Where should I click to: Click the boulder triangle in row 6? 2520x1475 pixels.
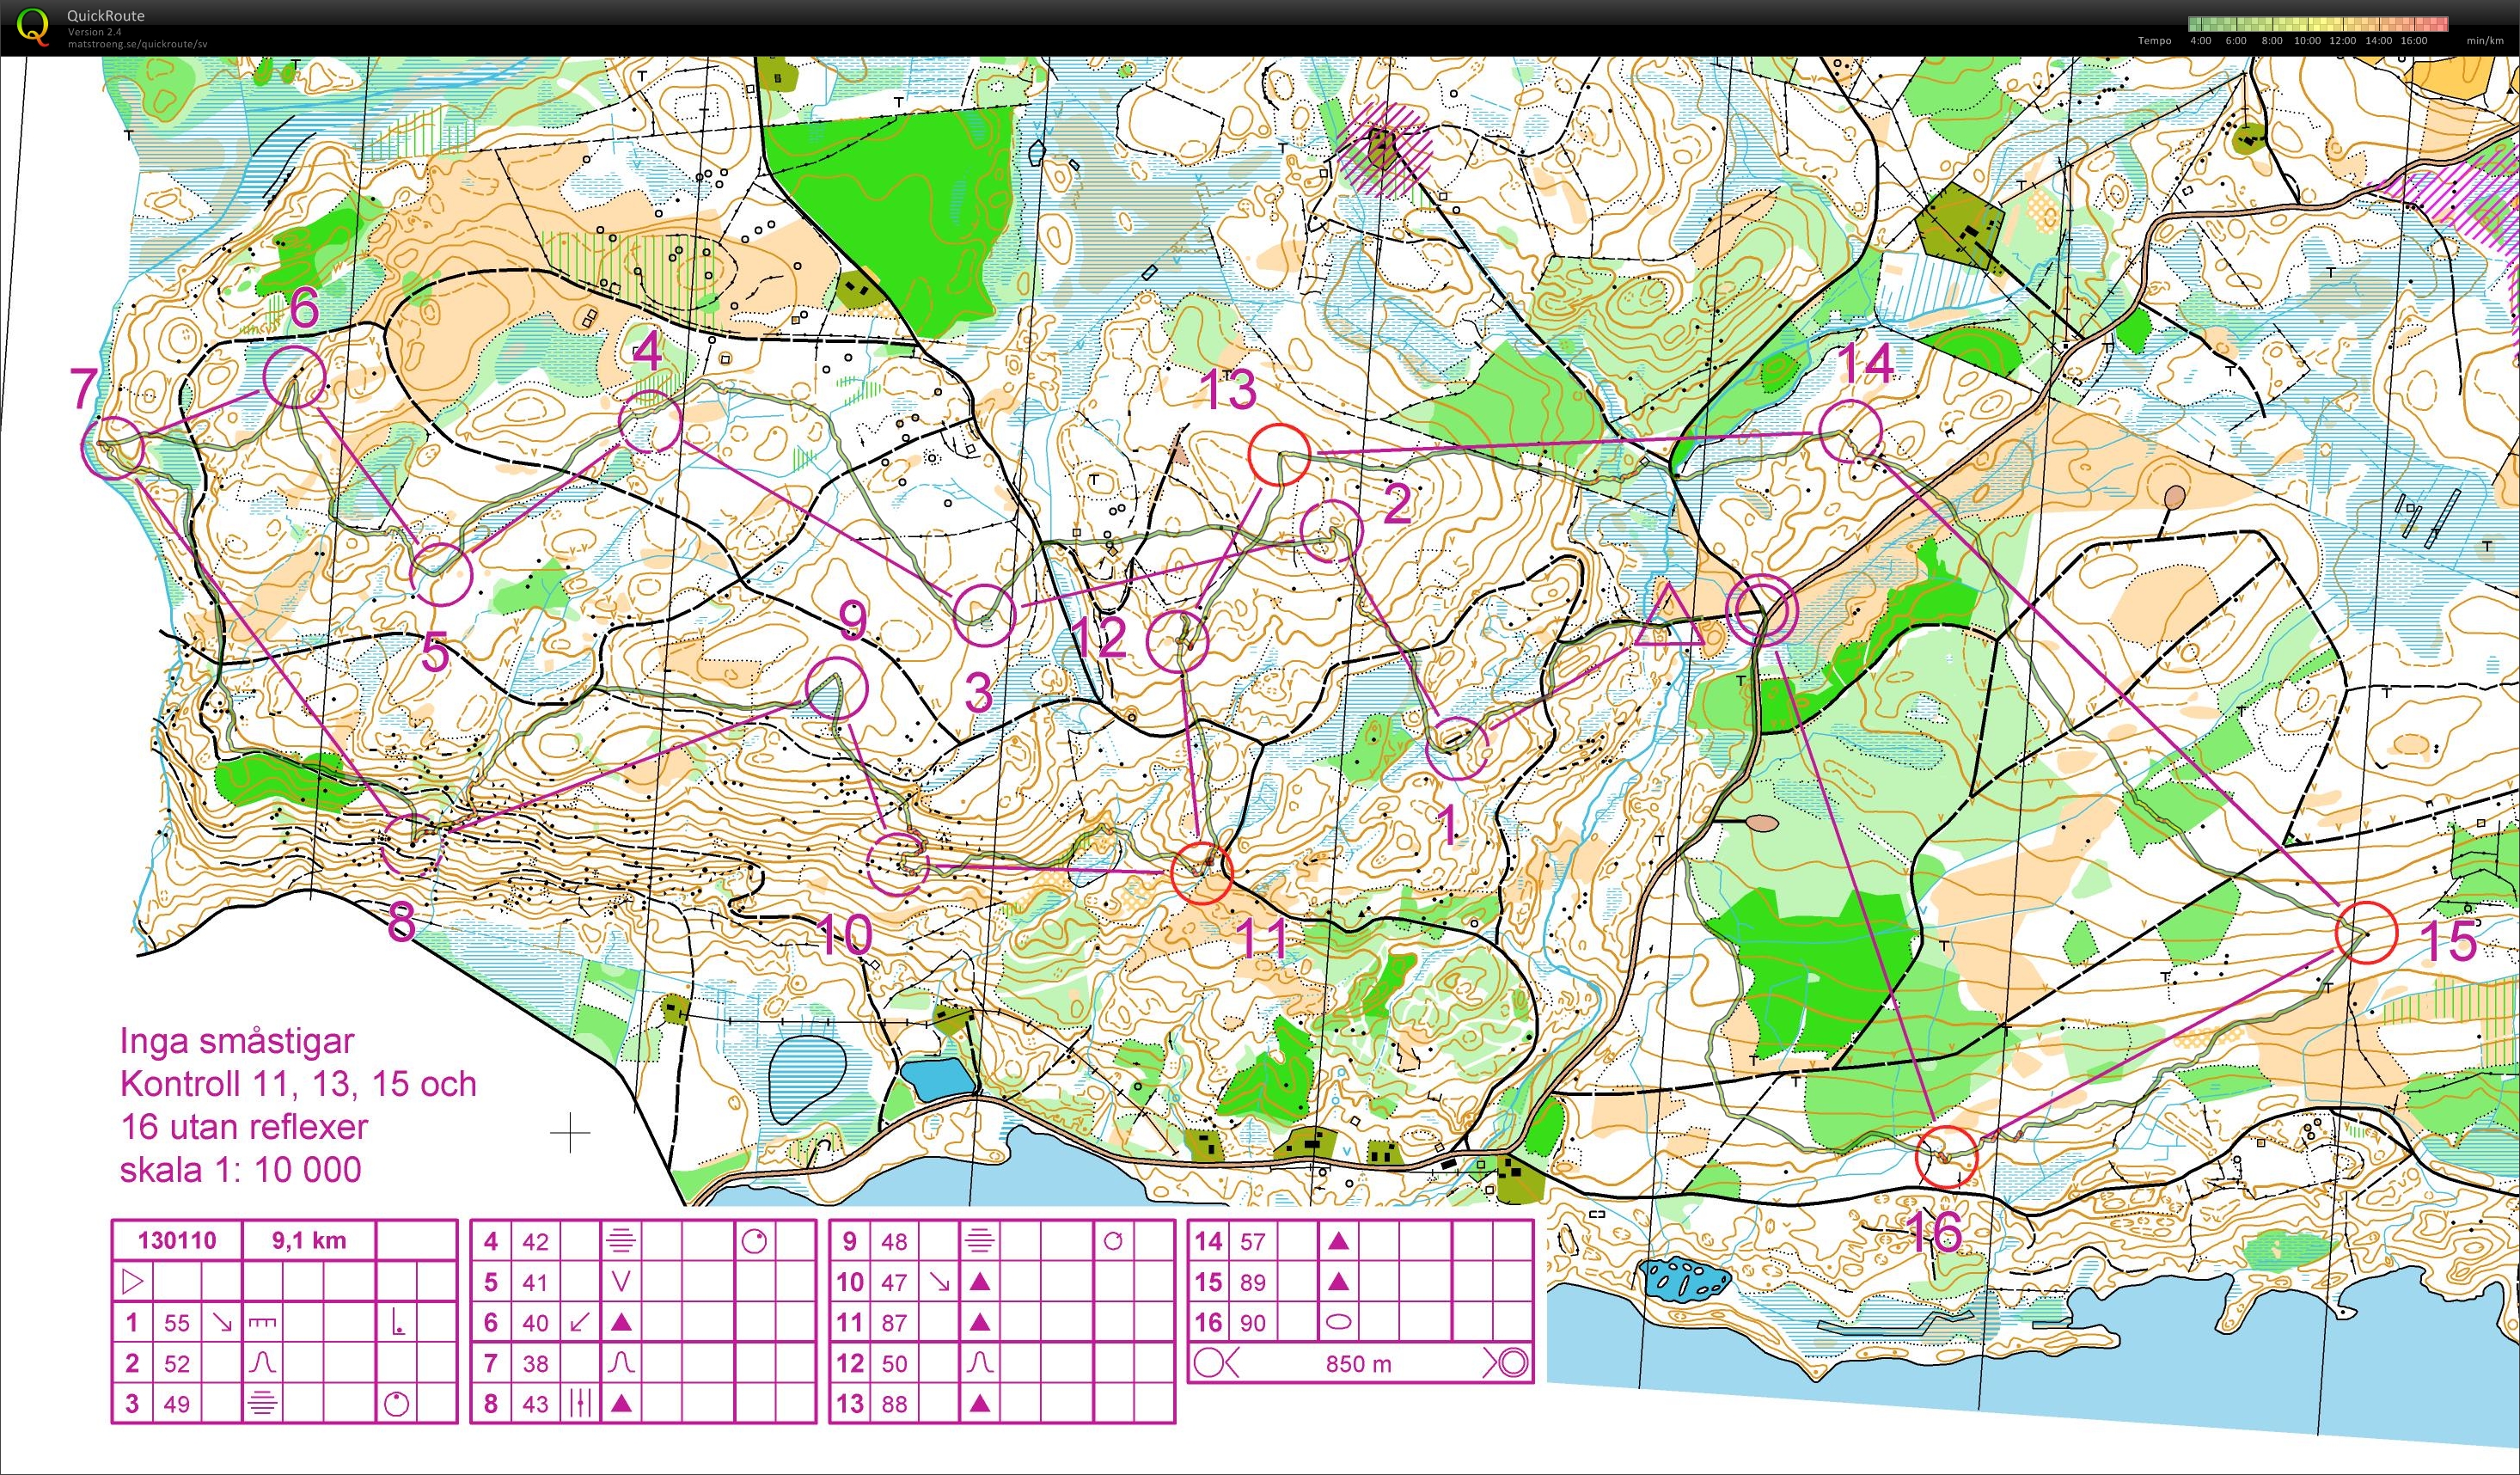(621, 1322)
